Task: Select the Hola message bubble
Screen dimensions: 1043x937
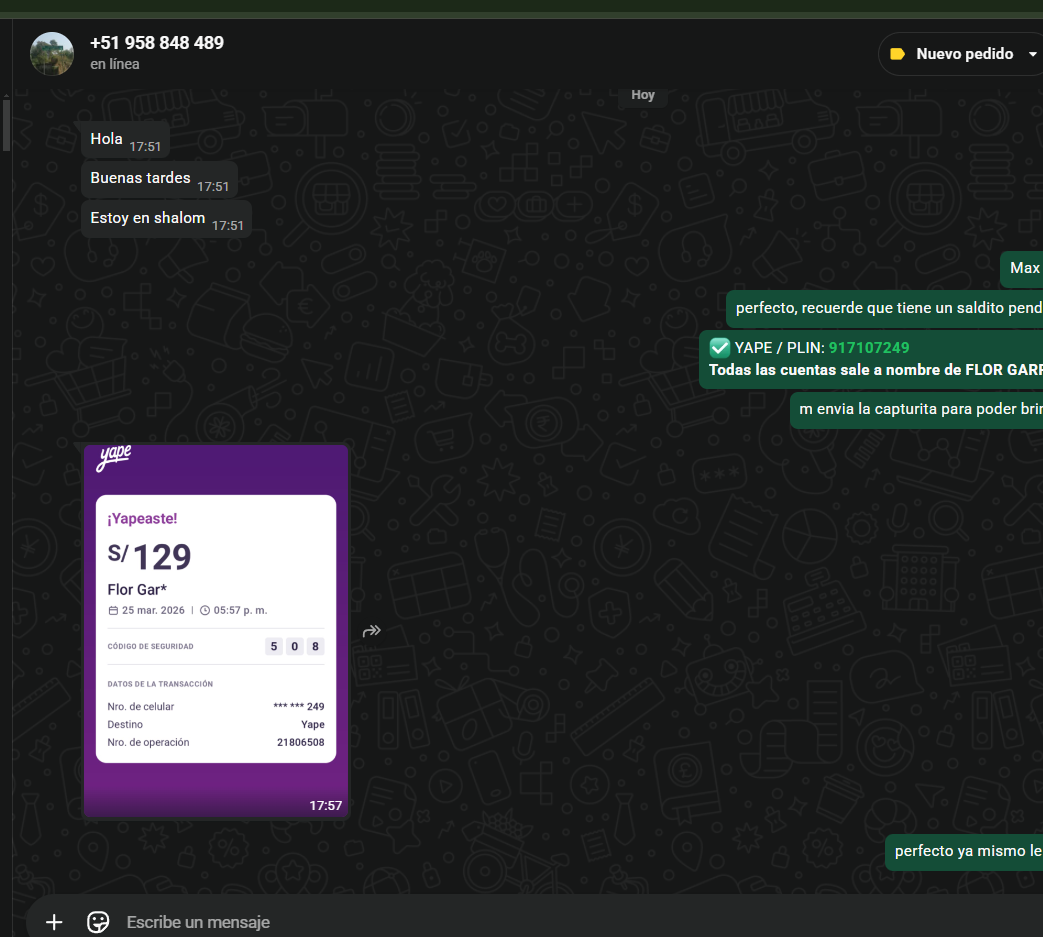Action: (107, 139)
